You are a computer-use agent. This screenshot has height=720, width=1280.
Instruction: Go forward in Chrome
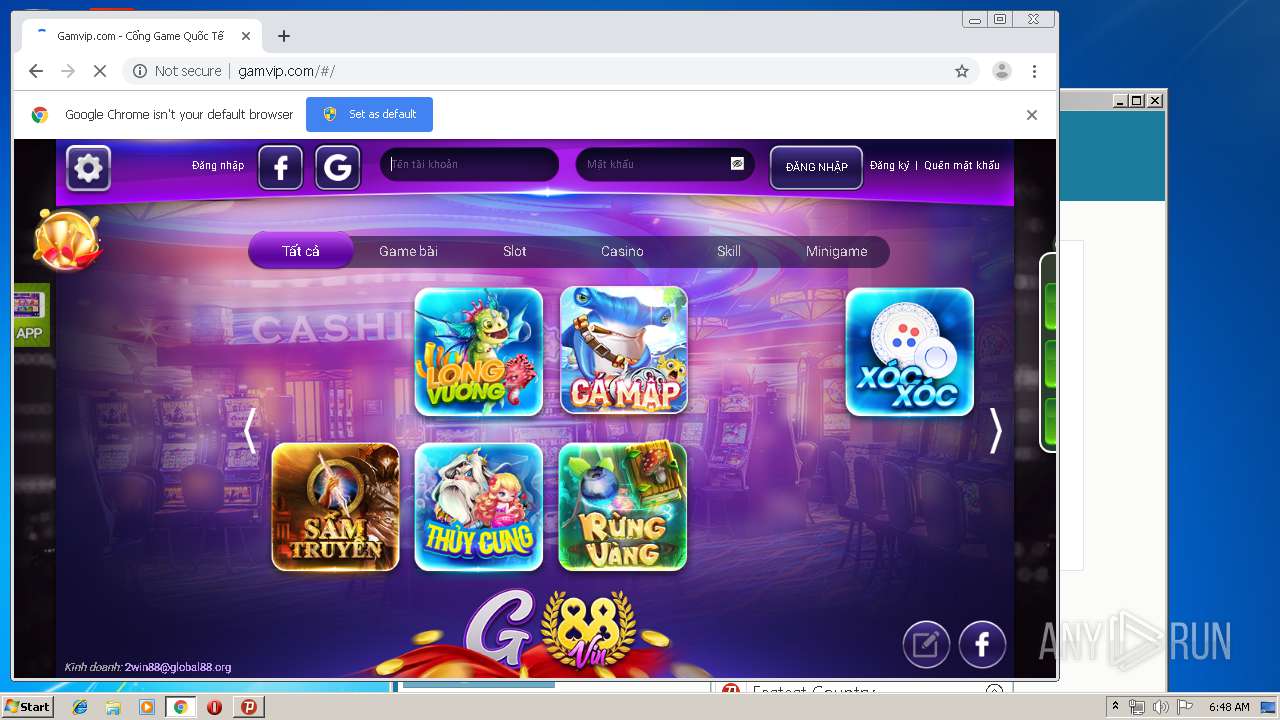pos(68,71)
